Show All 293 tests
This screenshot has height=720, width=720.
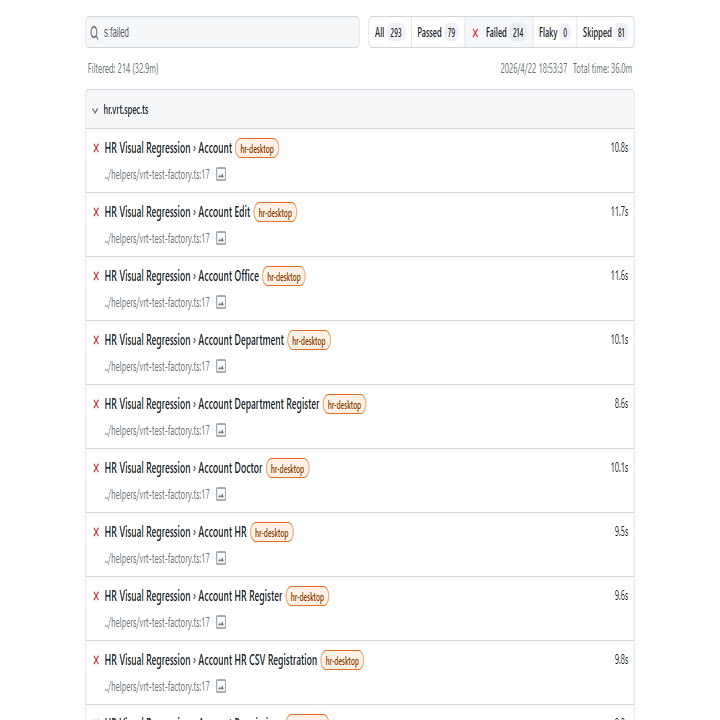388,33
